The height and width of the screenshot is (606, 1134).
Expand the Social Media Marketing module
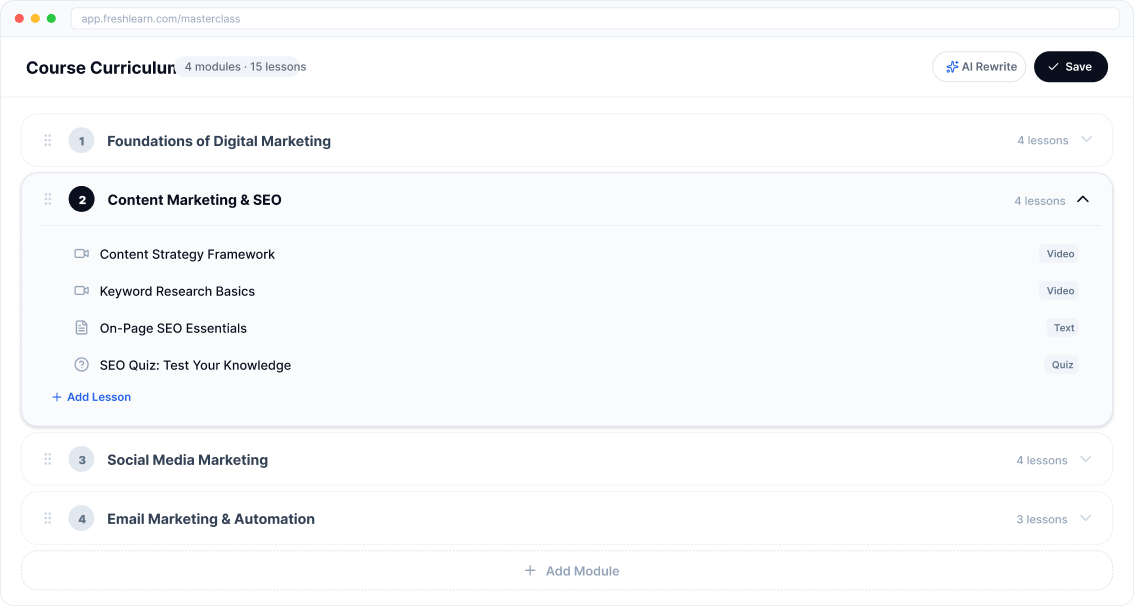(1086, 459)
